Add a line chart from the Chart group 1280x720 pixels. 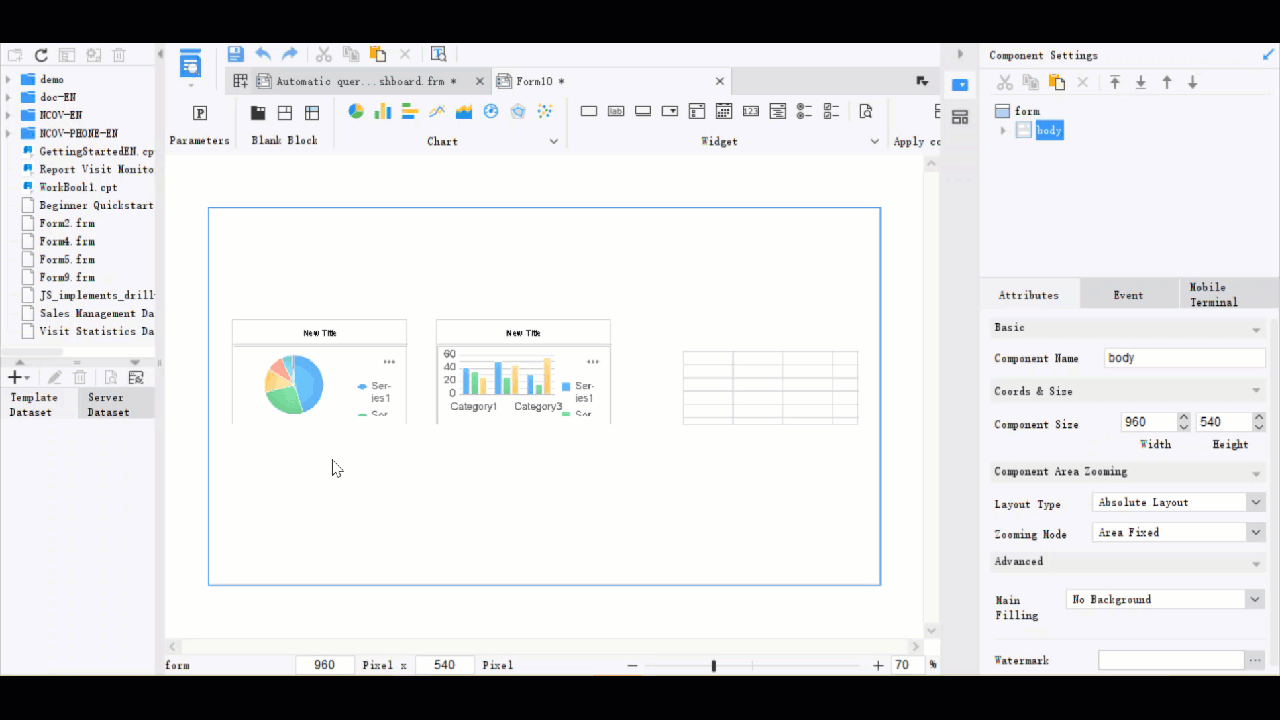point(436,111)
